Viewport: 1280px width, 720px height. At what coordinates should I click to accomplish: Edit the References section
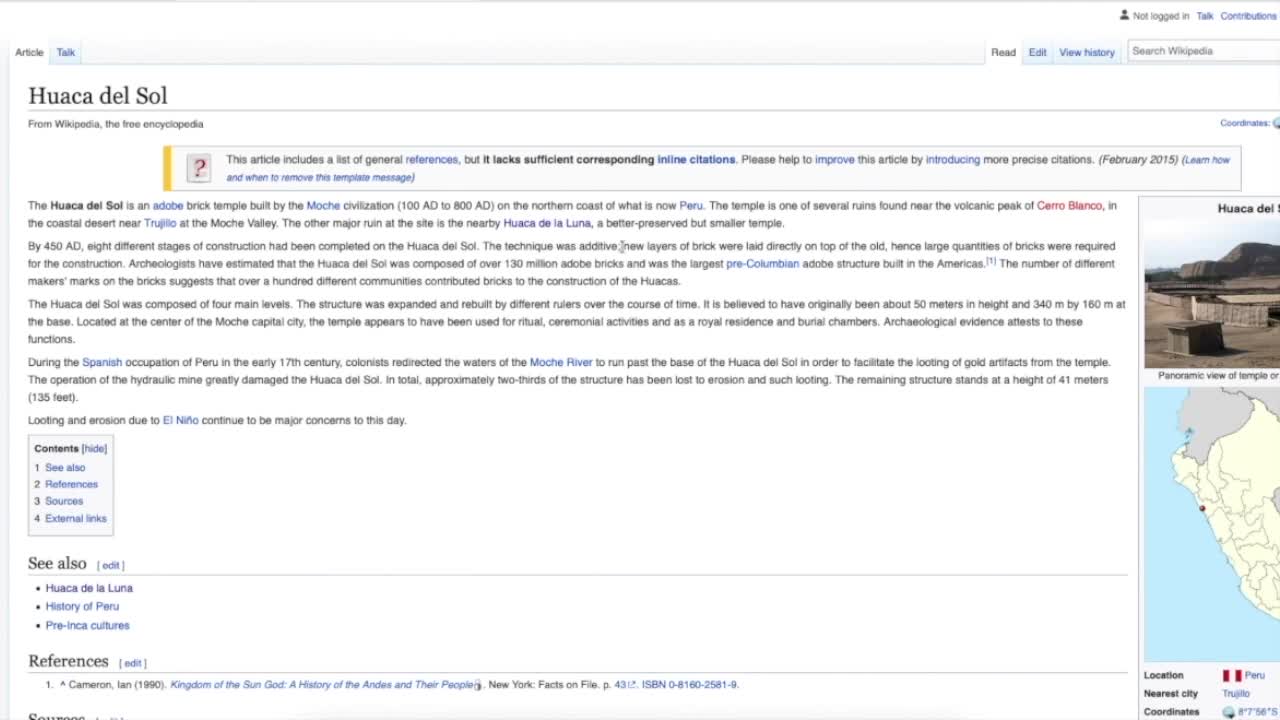[132, 663]
